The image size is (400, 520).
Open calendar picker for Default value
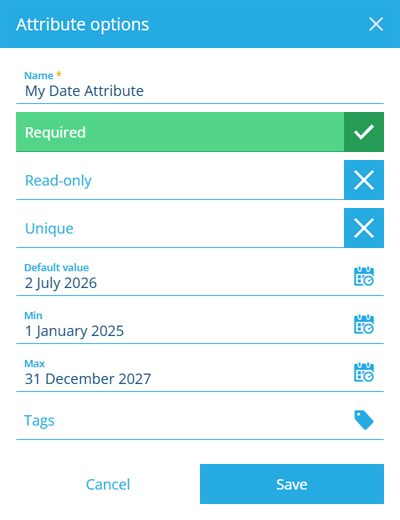click(364, 276)
